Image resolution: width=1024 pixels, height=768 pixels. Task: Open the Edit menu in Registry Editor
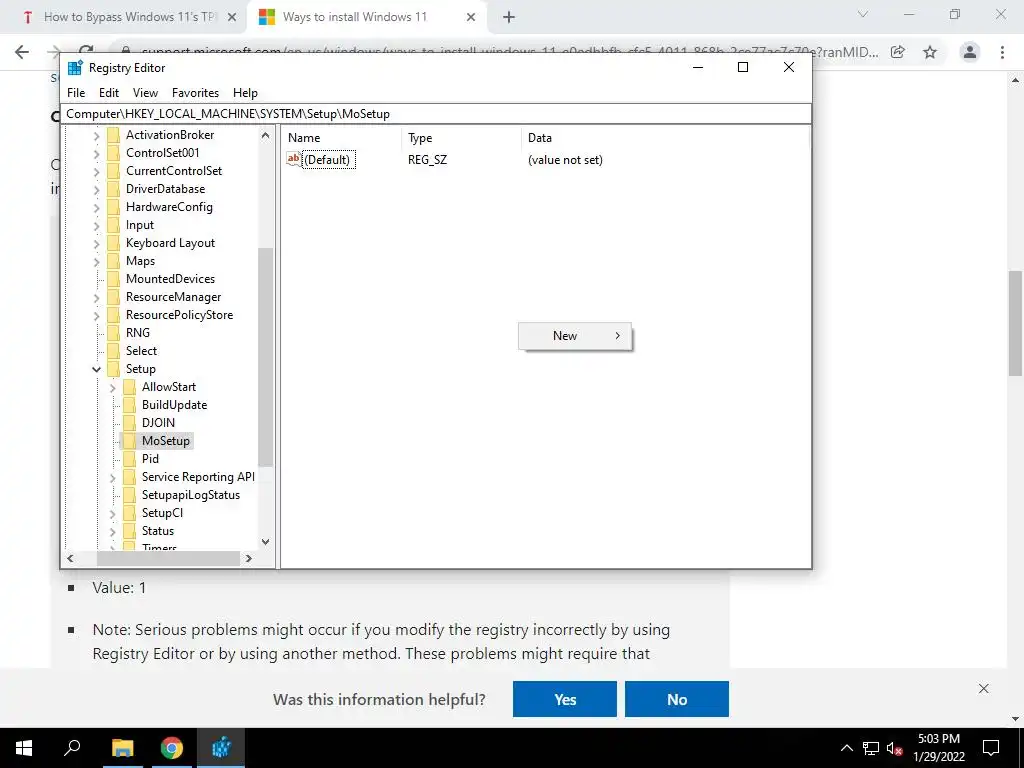pos(108,93)
